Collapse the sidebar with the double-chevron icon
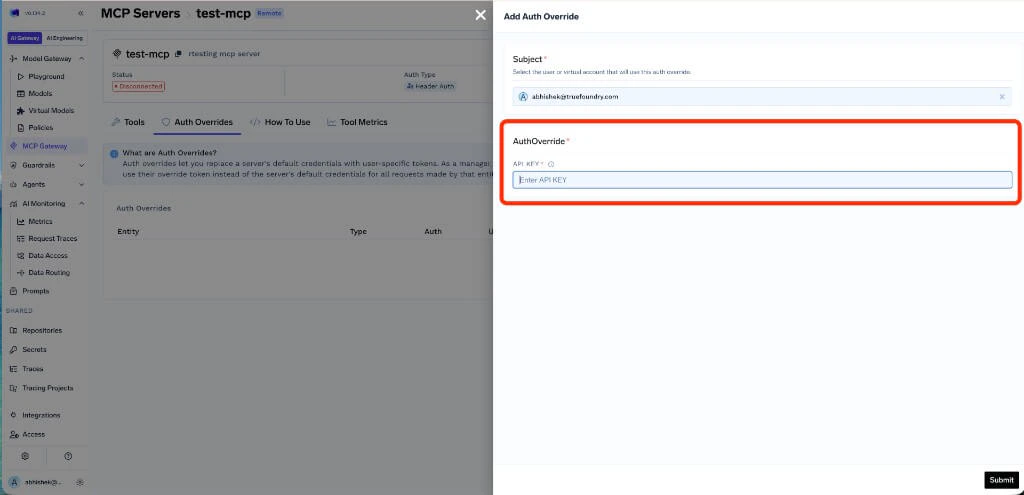The height and width of the screenshot is (495, 1024). 80,13
